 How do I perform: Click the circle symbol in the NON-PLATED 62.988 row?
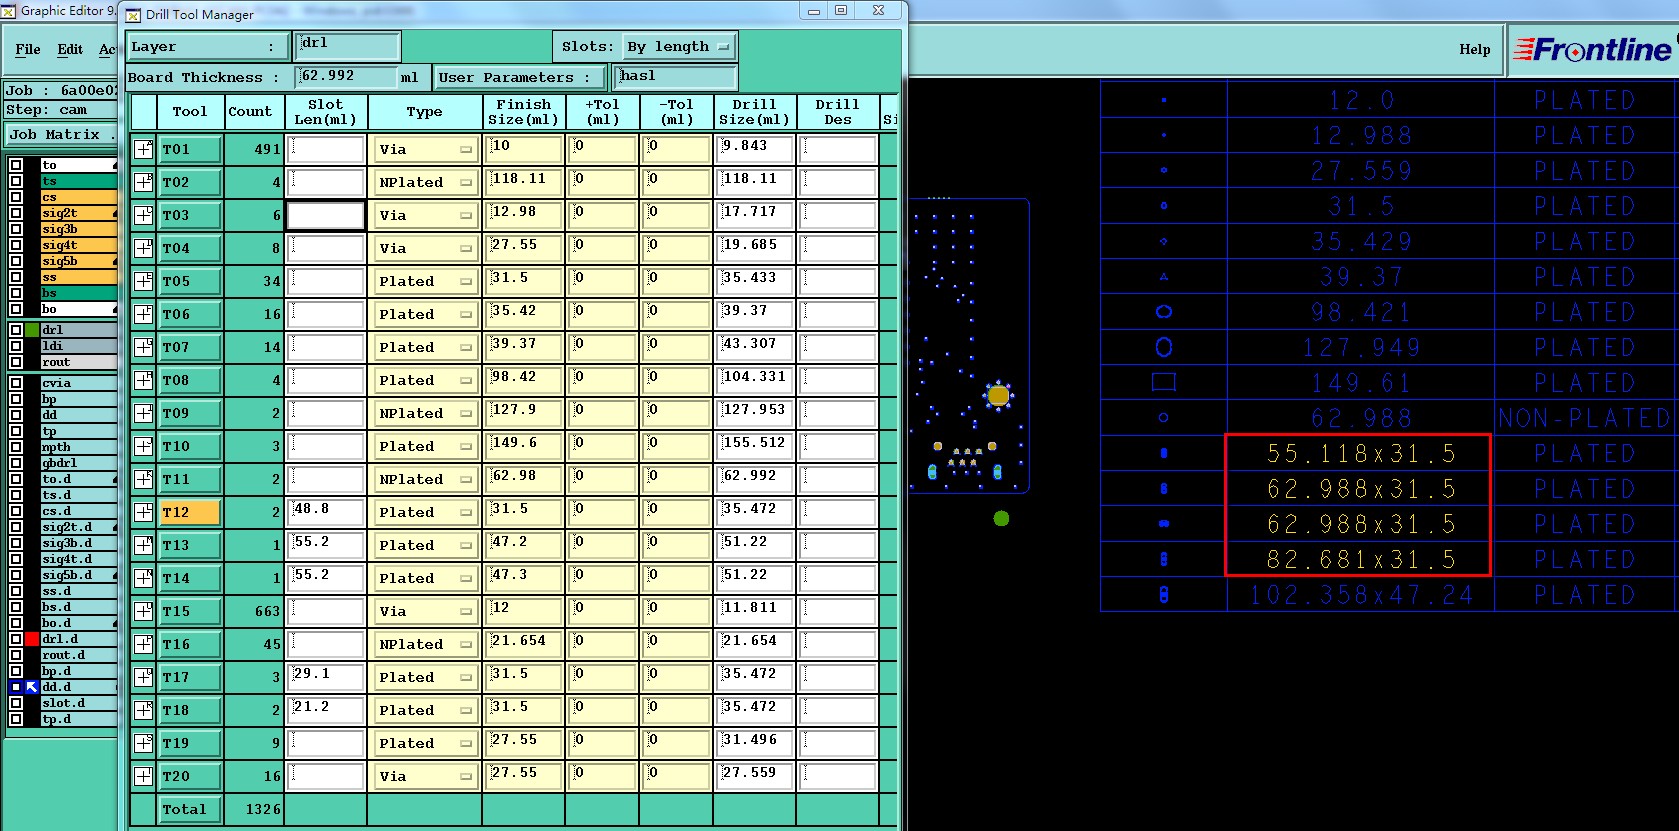(1163, 417)
